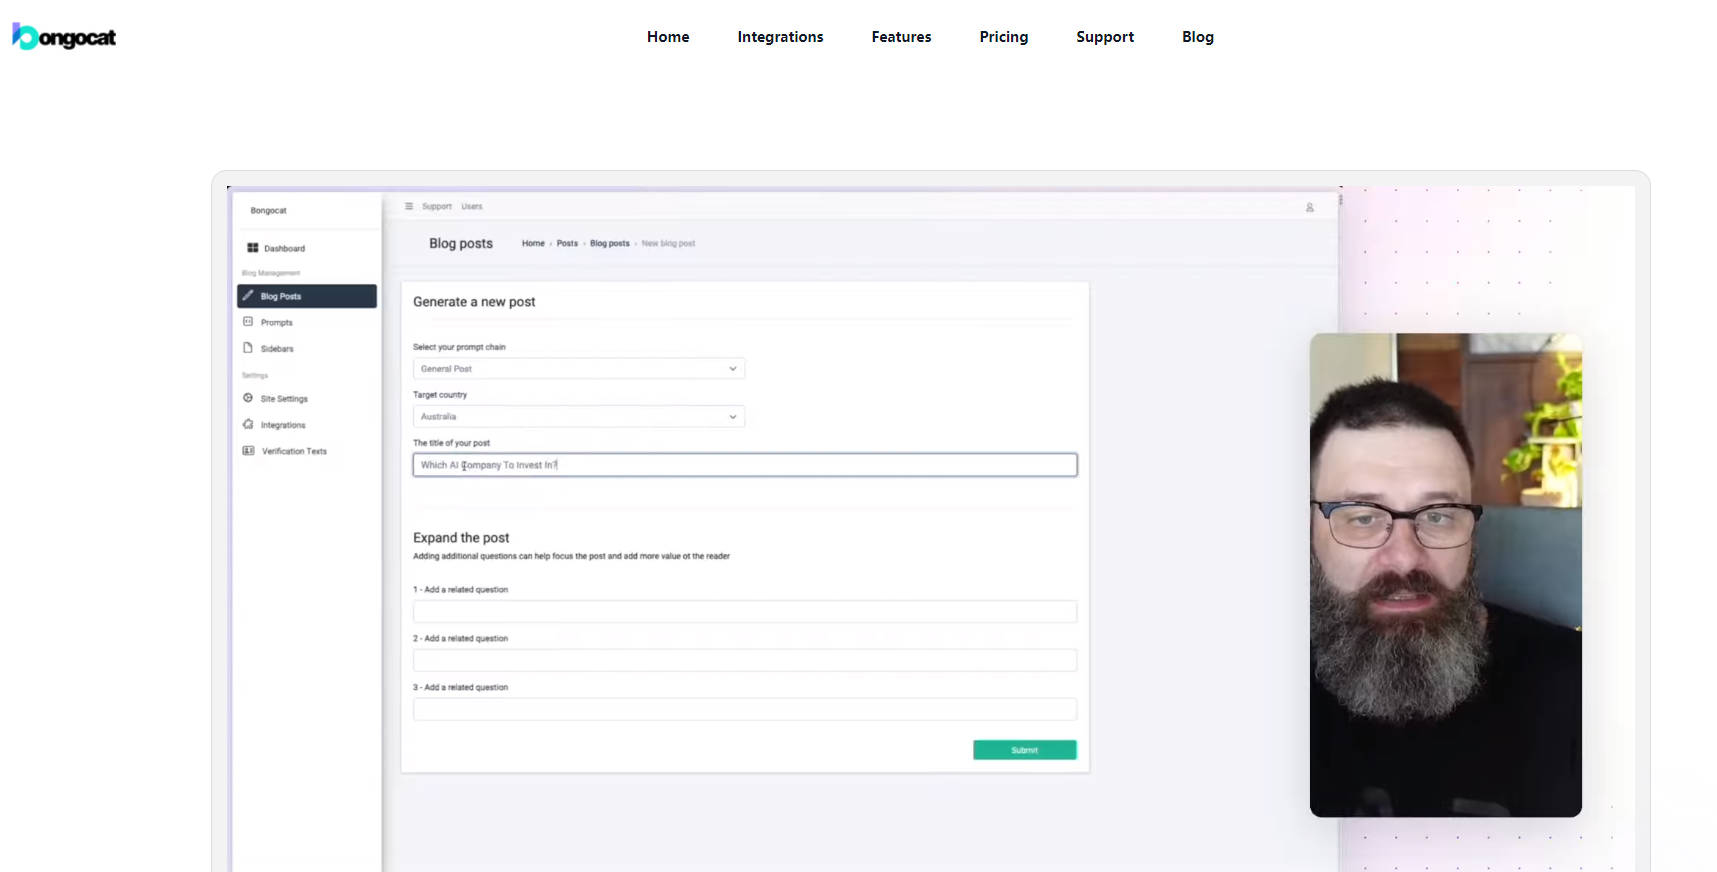Click the post title input field
Screen dimensions: 1717x872
(x=744, y=465)
